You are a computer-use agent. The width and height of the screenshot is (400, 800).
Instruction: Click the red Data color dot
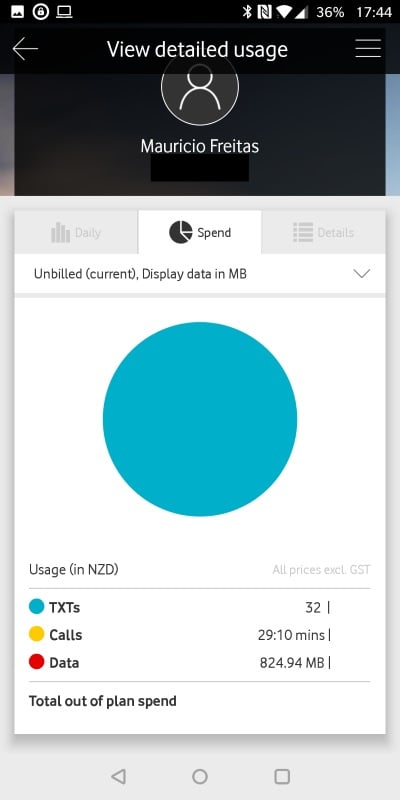click(x=37, y=662)
